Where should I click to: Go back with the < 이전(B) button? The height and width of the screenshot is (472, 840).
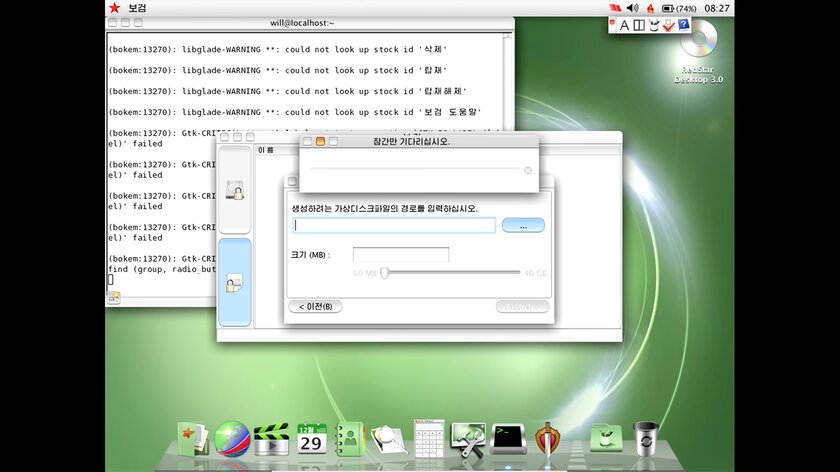pos(316,306)
